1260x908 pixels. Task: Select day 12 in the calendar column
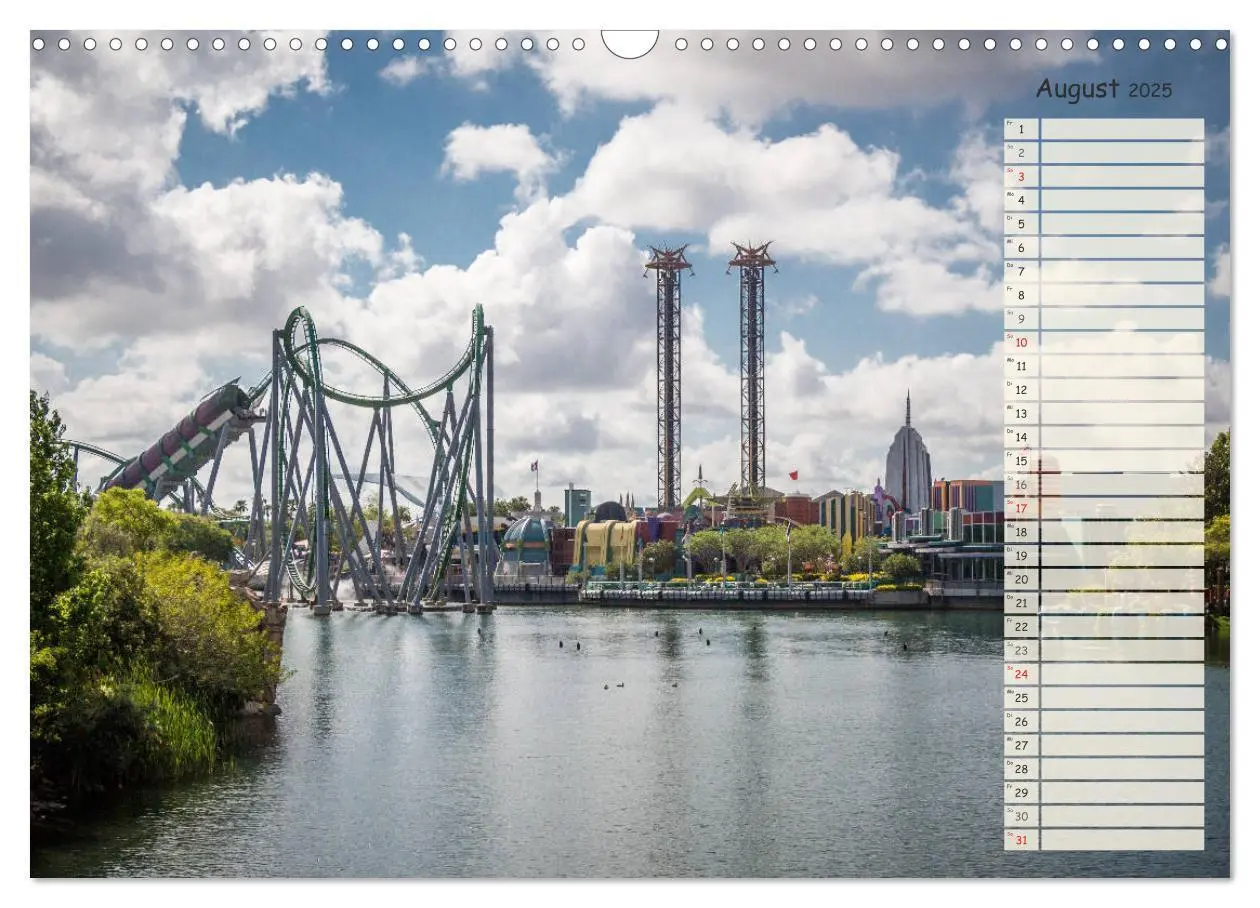(x=1021, y=390)
